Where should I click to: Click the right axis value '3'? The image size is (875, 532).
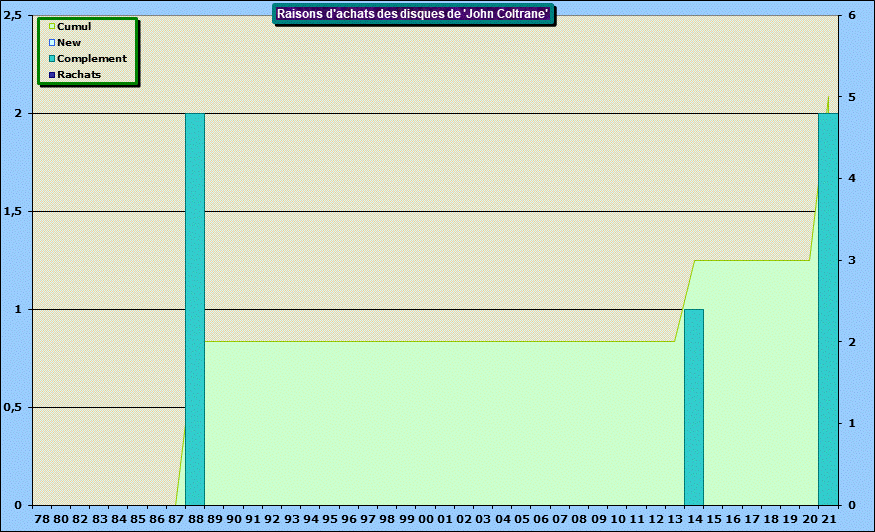pyautogui.click(x=851, y=261)
